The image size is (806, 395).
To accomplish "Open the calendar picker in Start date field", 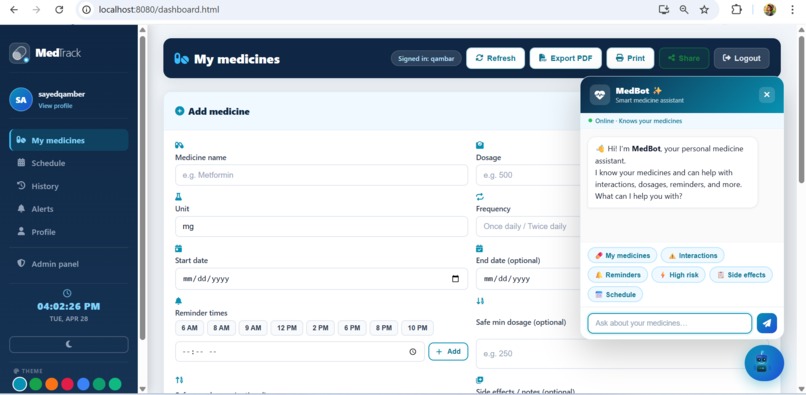I will pos(455,279).
